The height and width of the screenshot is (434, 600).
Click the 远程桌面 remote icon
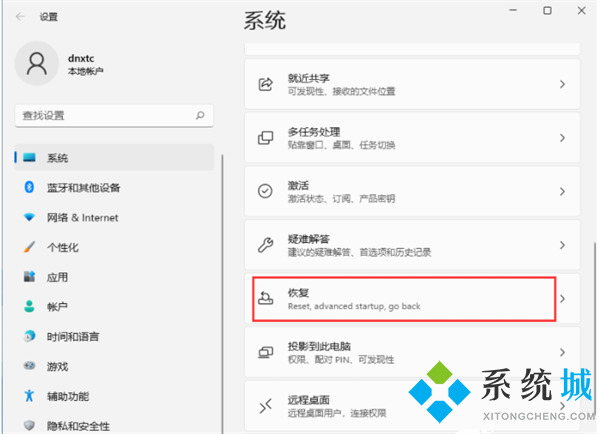[x=266, y=406]
